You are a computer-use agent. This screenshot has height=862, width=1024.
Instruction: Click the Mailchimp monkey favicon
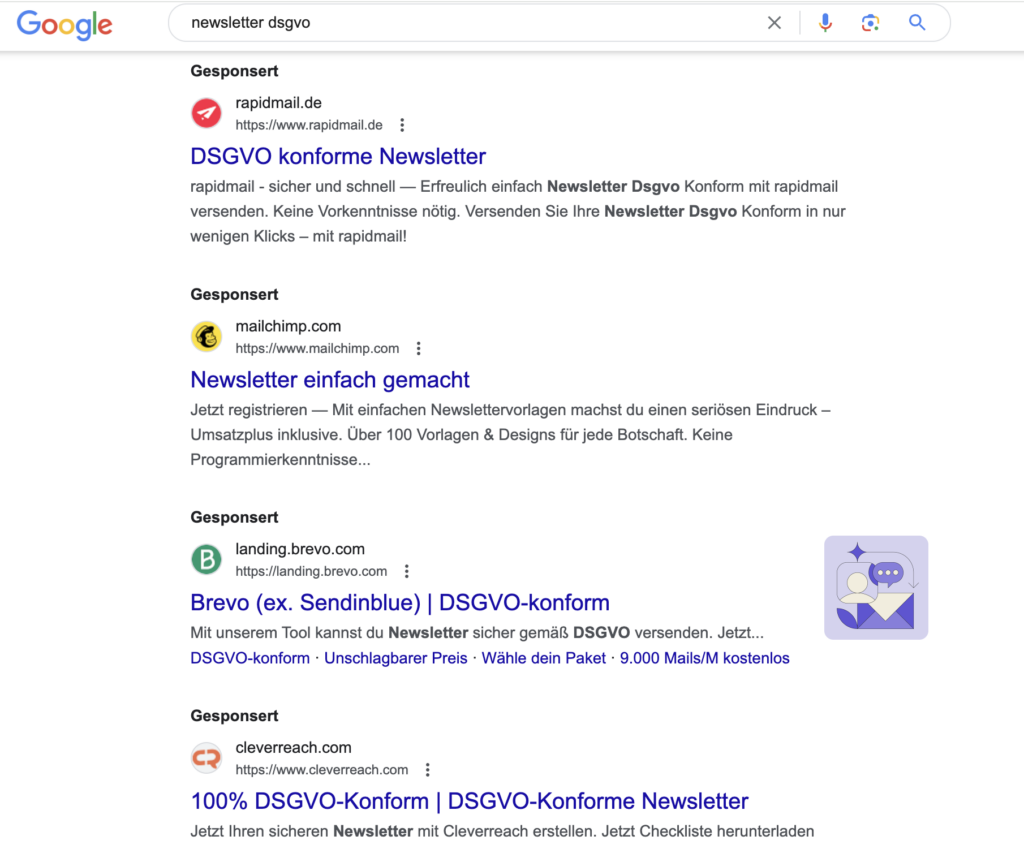[x=206, y=337]
